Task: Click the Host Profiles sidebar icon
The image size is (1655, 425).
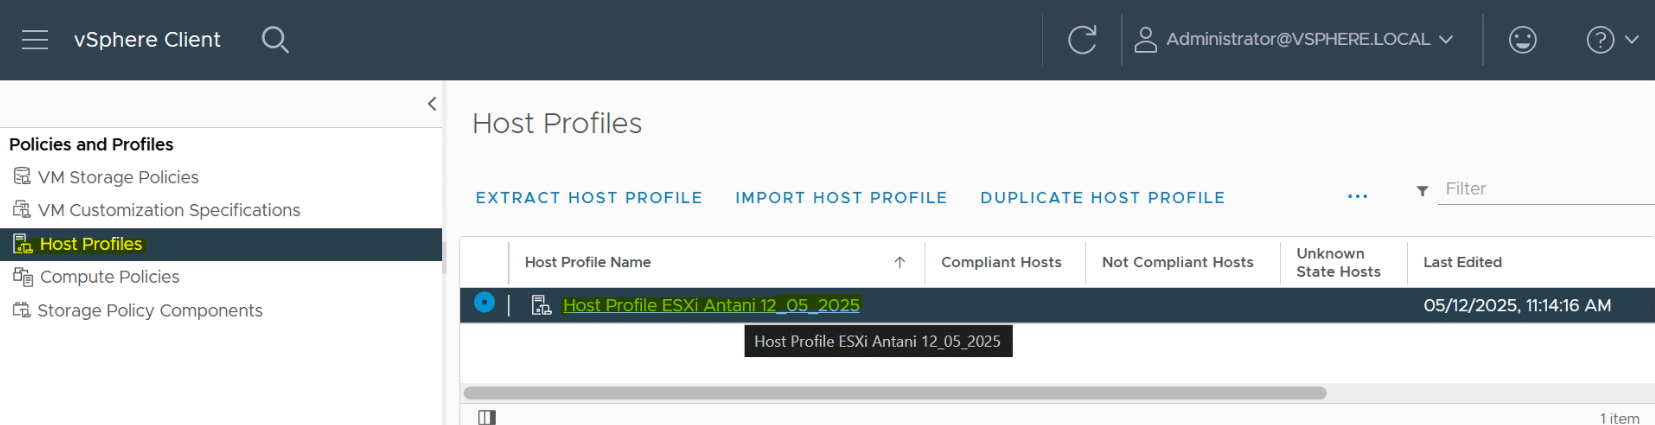Action: click(22, 244)
